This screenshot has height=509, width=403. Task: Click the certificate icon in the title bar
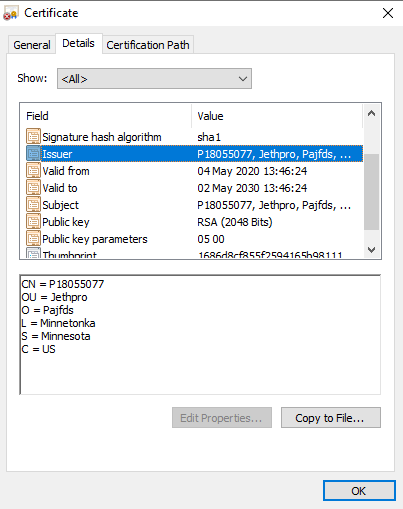coord(10,13)
